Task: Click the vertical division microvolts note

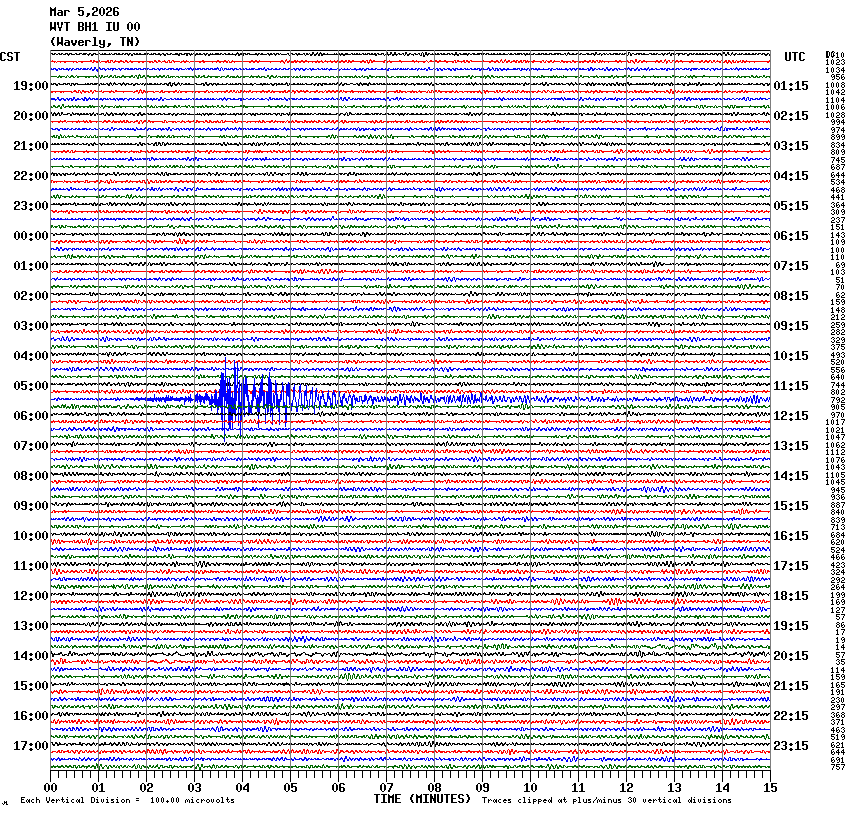Action: click(x=127, y=800)
